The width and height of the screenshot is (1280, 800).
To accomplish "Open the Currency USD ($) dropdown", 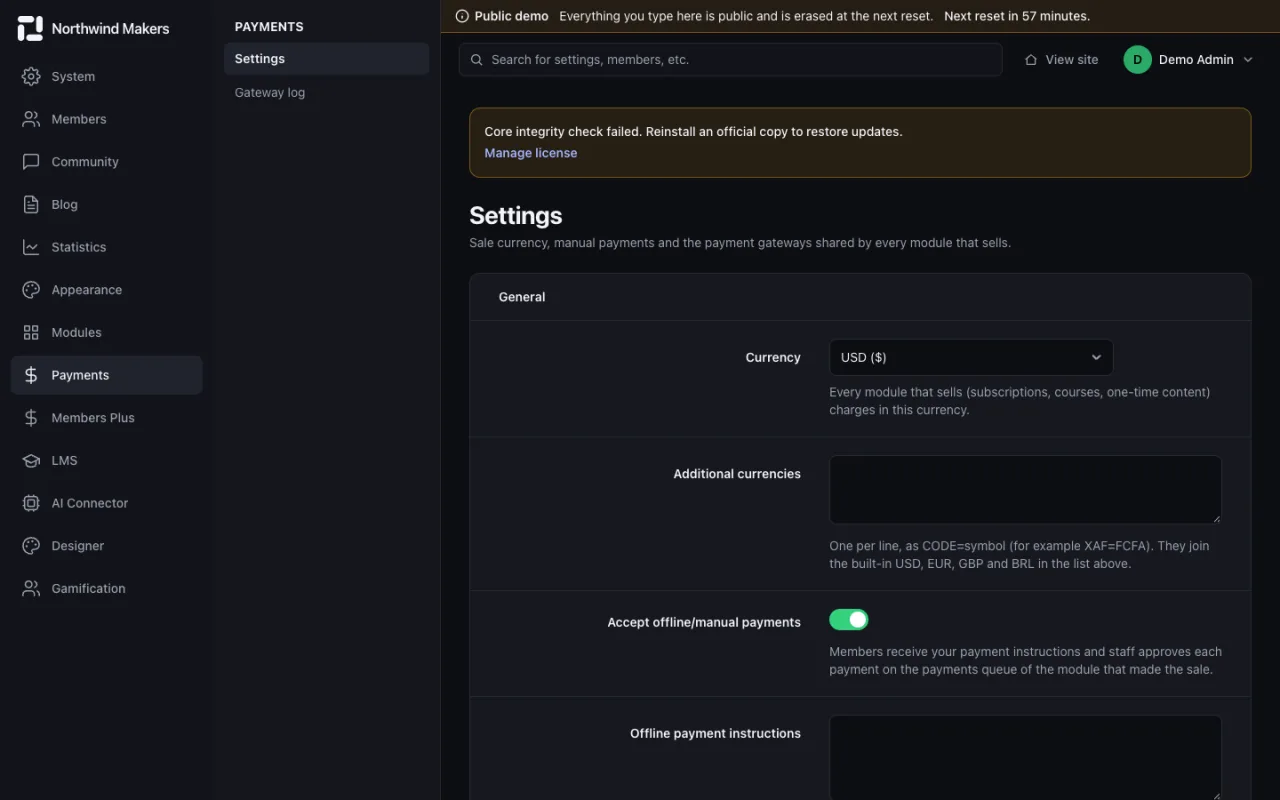I will tap(971, 357).
